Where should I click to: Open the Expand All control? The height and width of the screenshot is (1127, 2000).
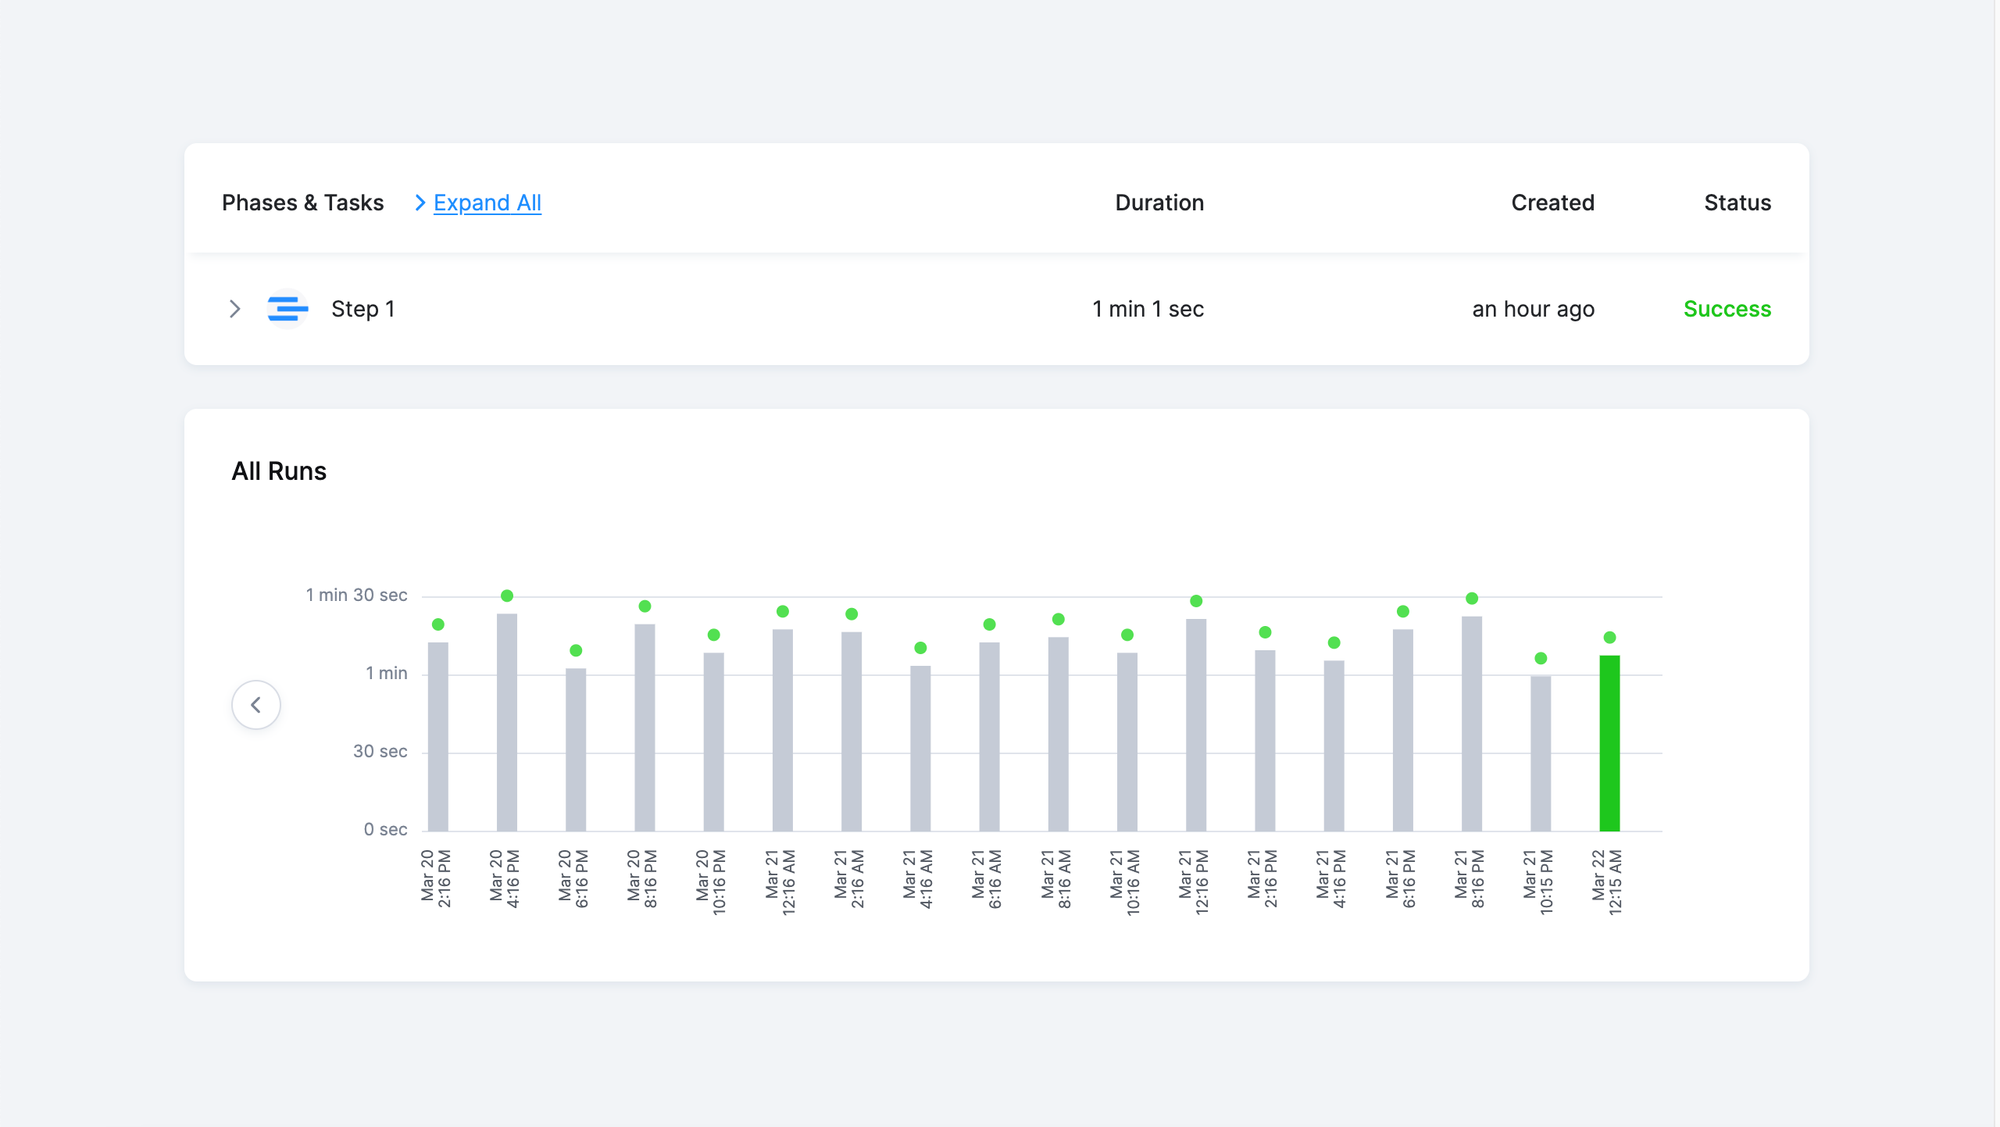pyautogui.click(x=487, y=202)
